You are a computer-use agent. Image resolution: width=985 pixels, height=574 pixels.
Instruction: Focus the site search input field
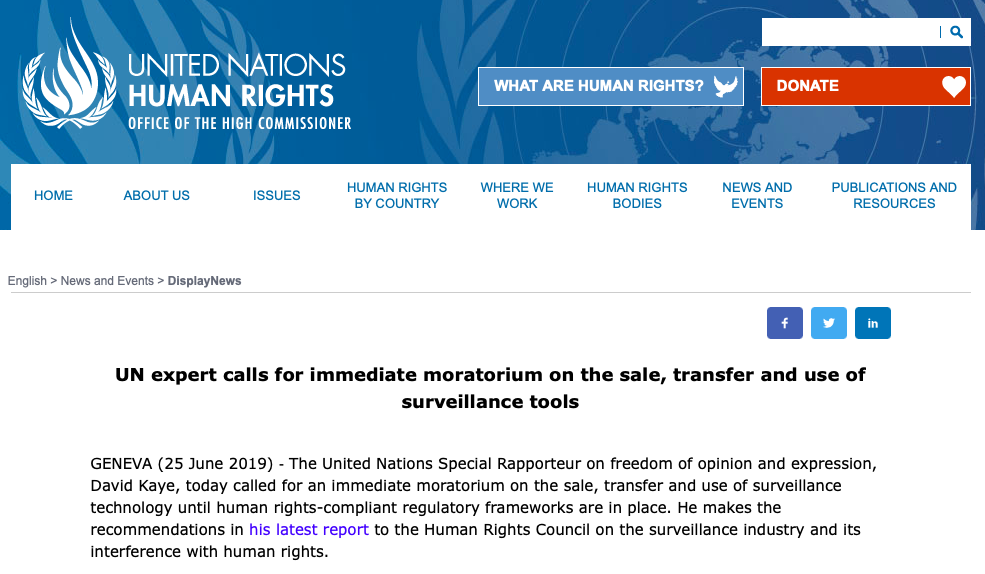(x=850, y=32)
